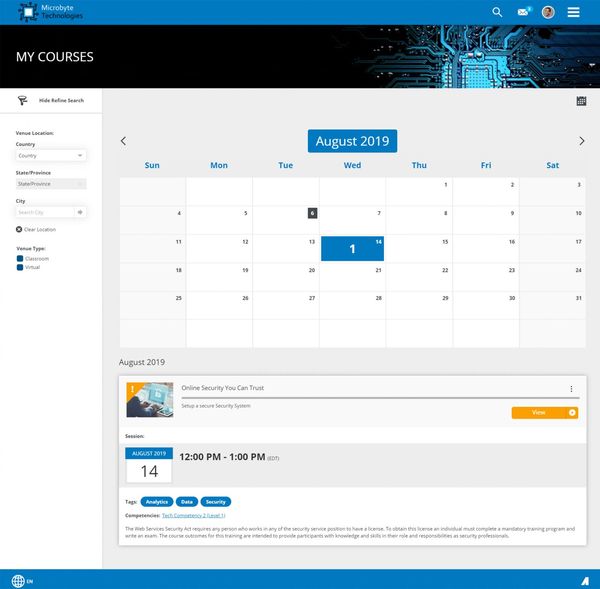
Task: Expand the State/Province dropdown
Action: point(51,184)
